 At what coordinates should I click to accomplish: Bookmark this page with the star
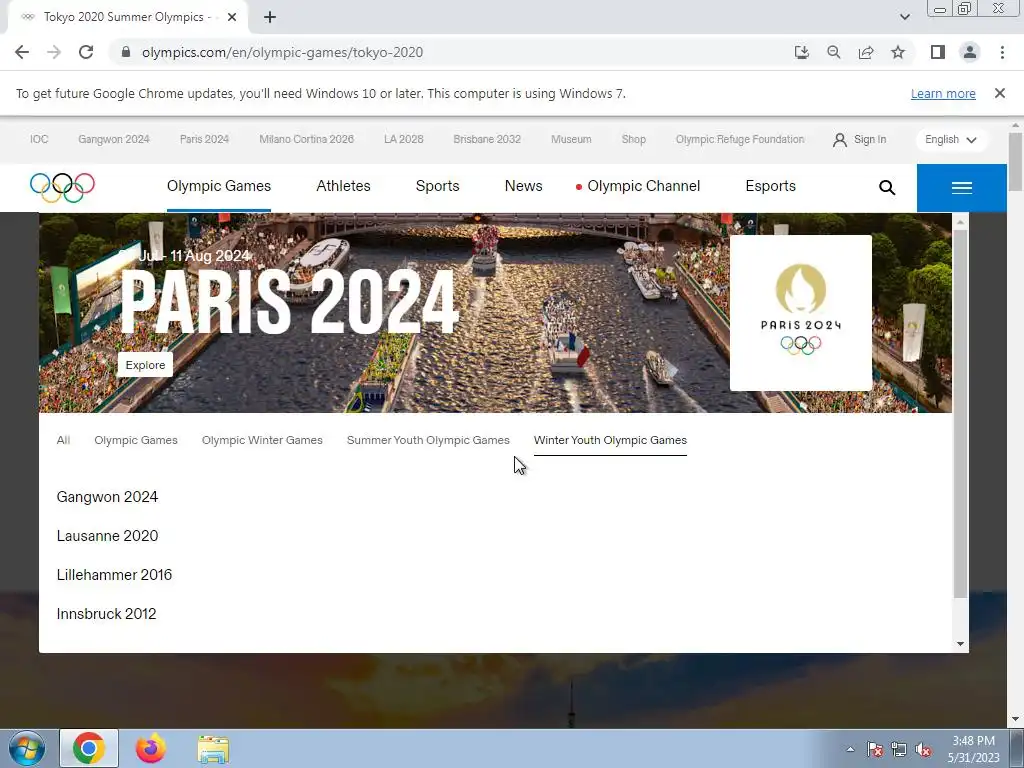898,52
